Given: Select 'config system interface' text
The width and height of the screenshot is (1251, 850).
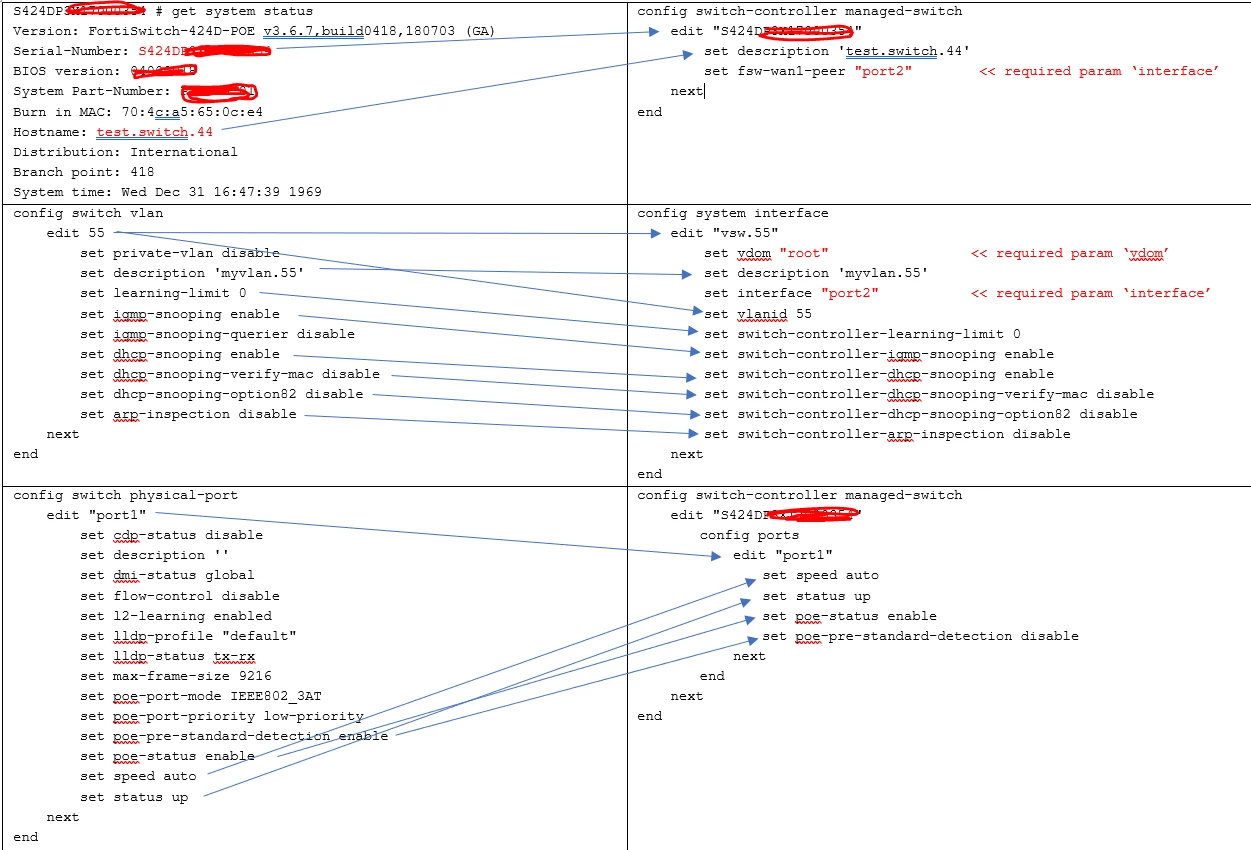Looking at the screenshot, I should (733, 213).
